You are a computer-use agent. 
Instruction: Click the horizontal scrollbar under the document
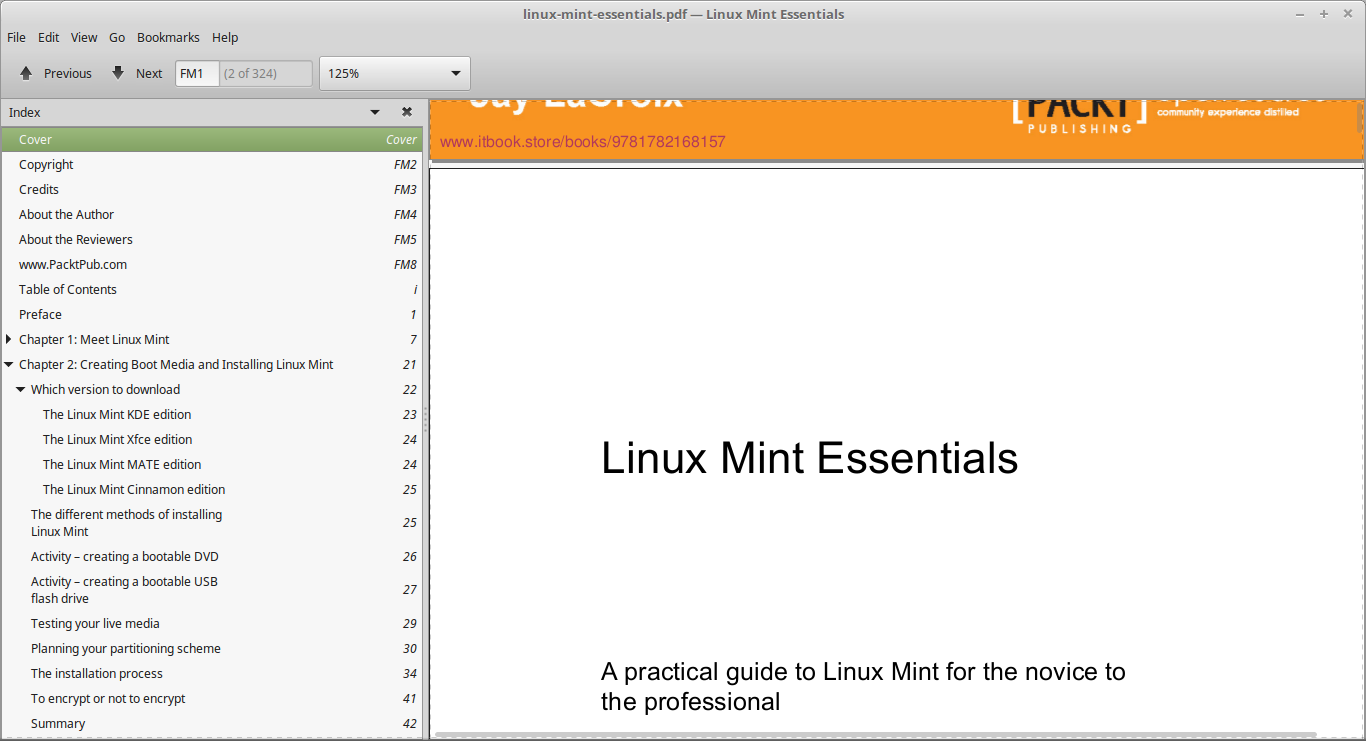point(875,735)
